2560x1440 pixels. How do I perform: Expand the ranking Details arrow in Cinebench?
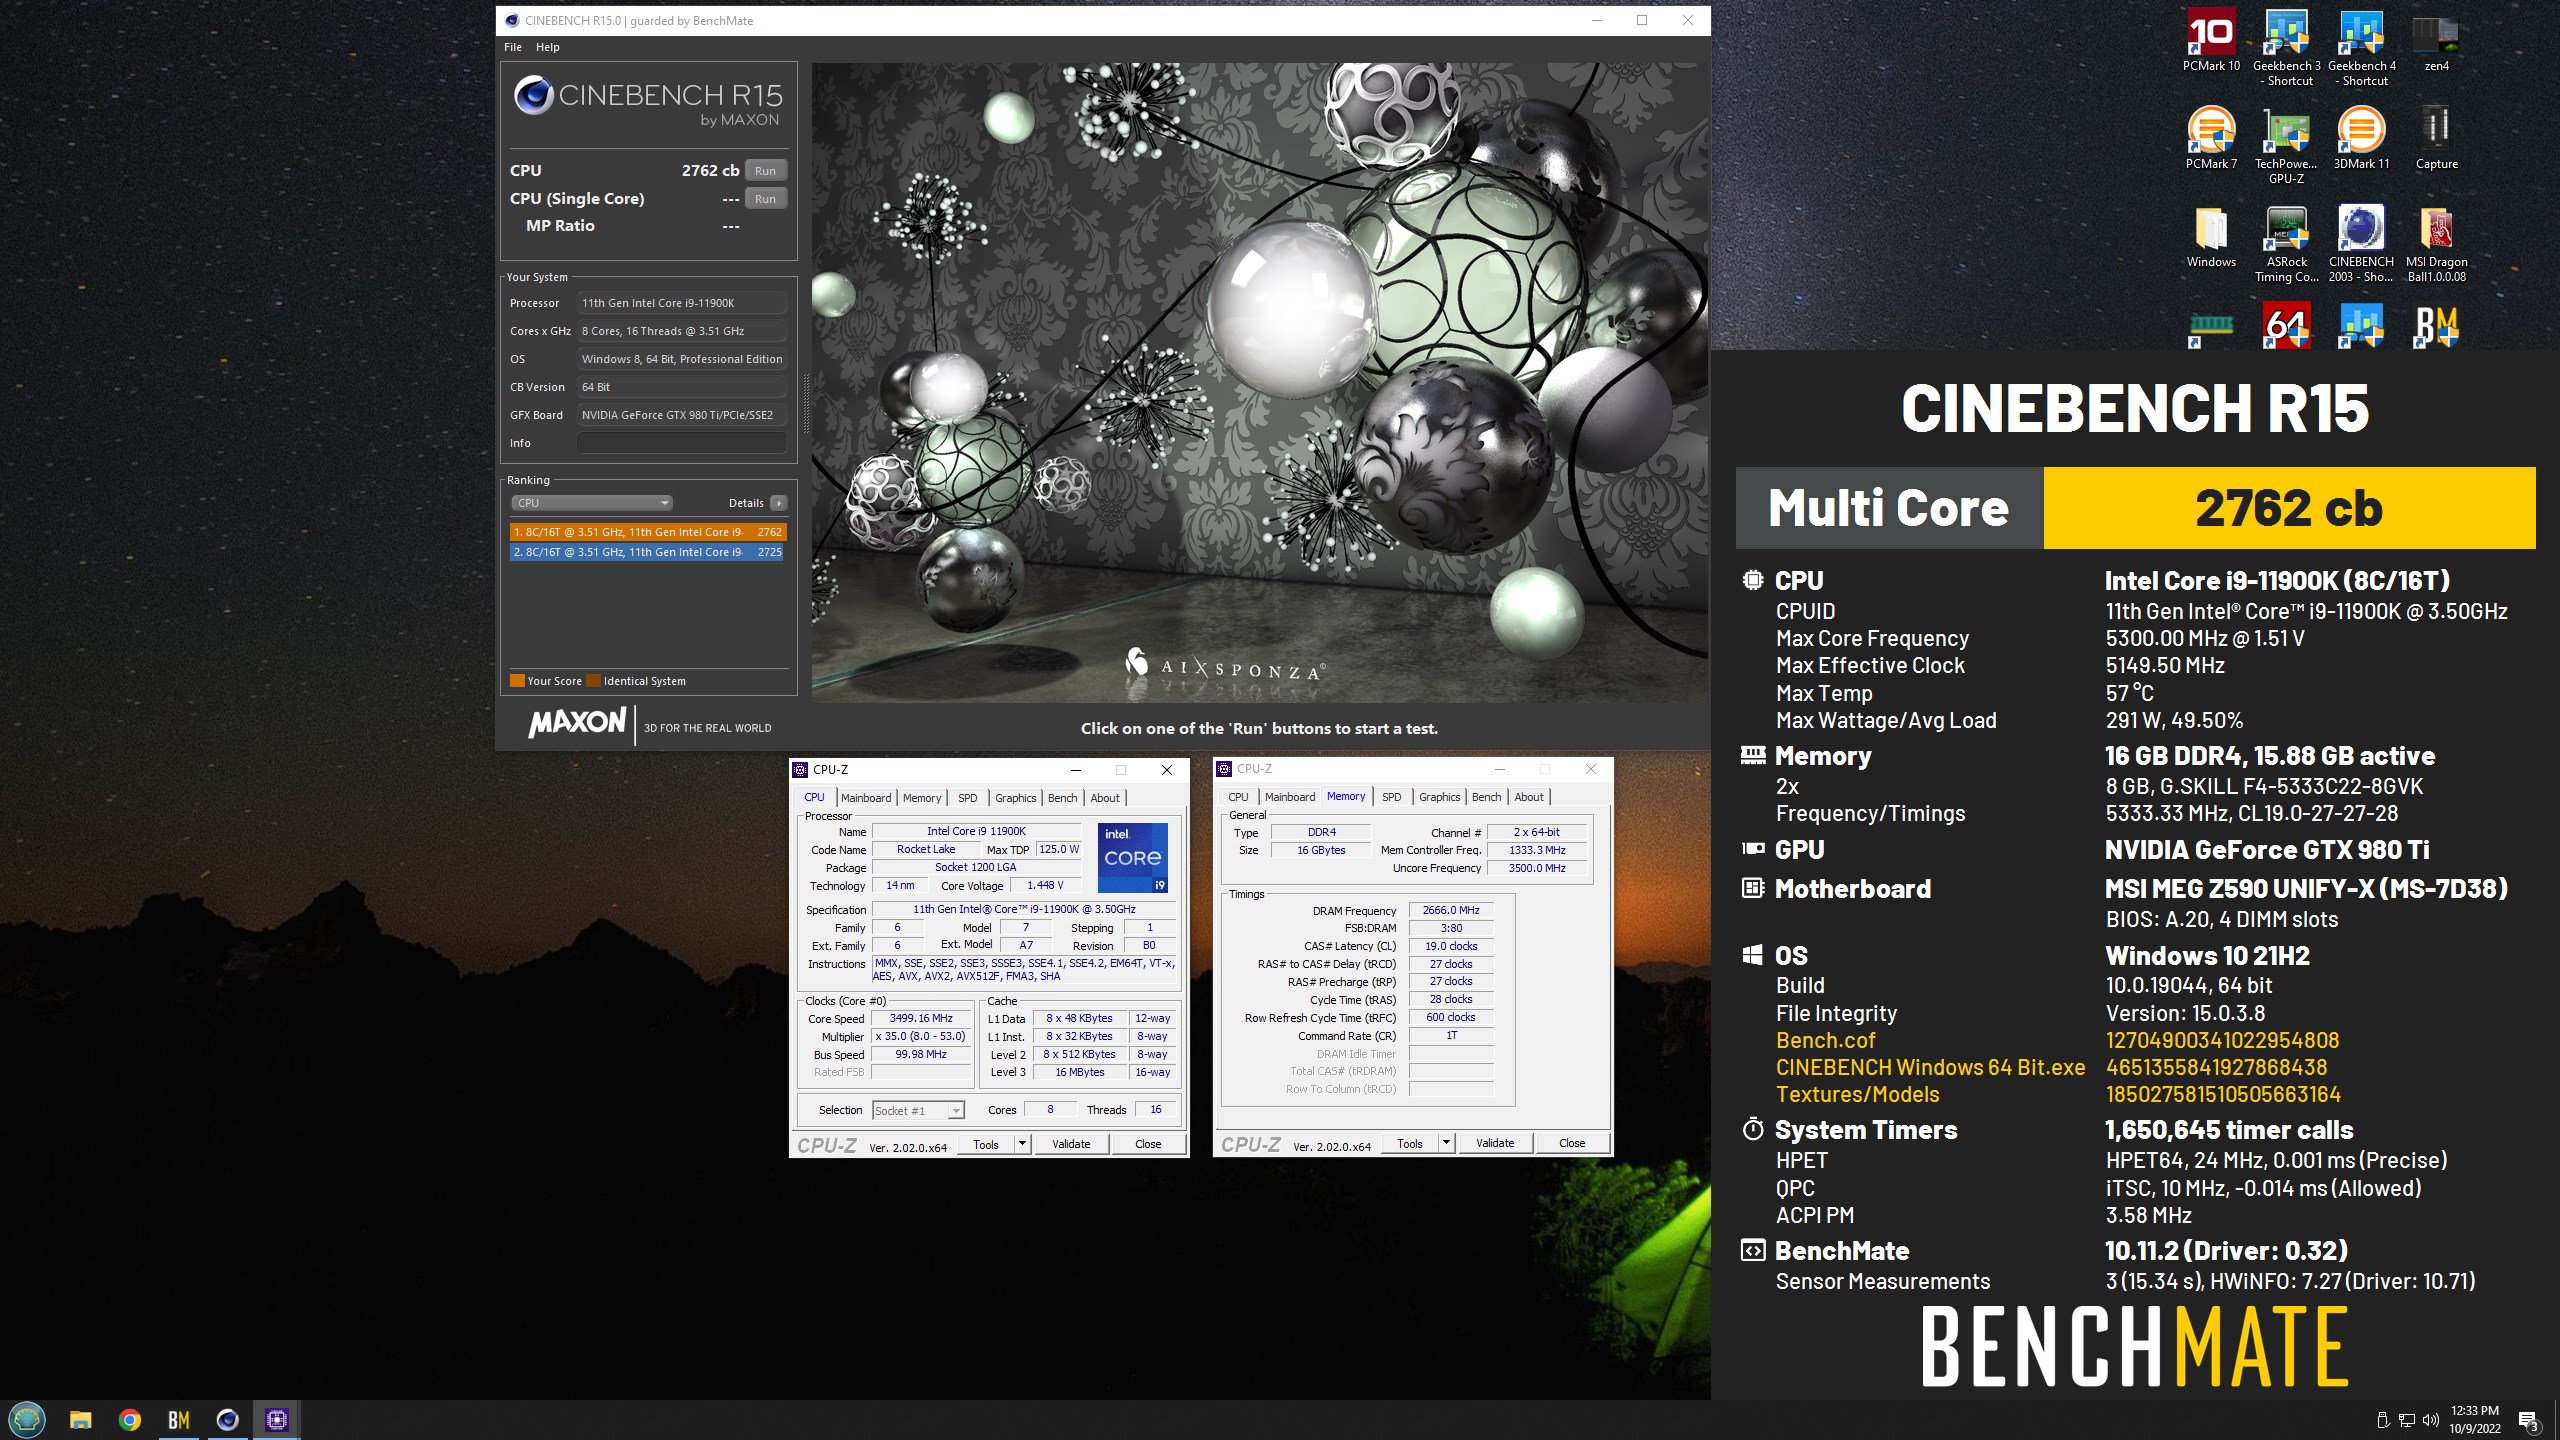[779, 503]
